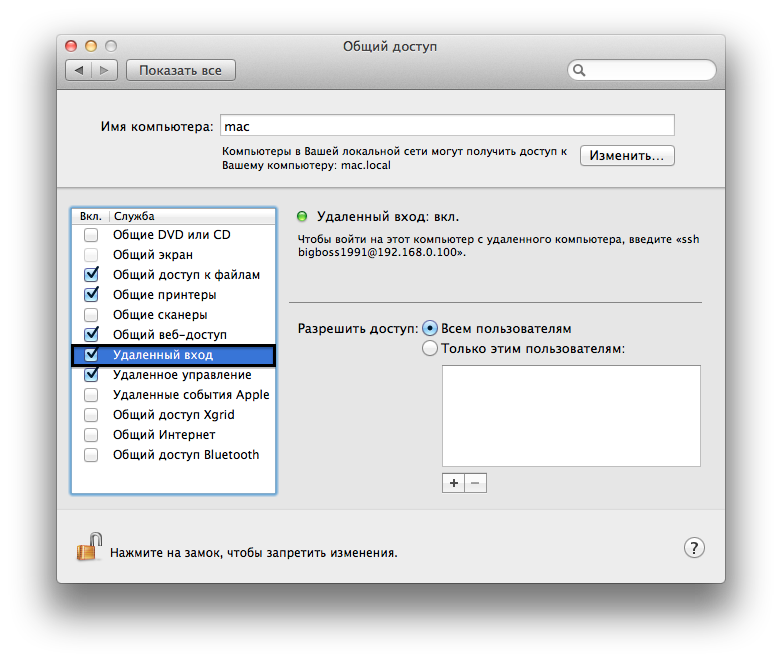
Task: Enable the Общие сканеры checkbox
Action: tap(91, 315)
